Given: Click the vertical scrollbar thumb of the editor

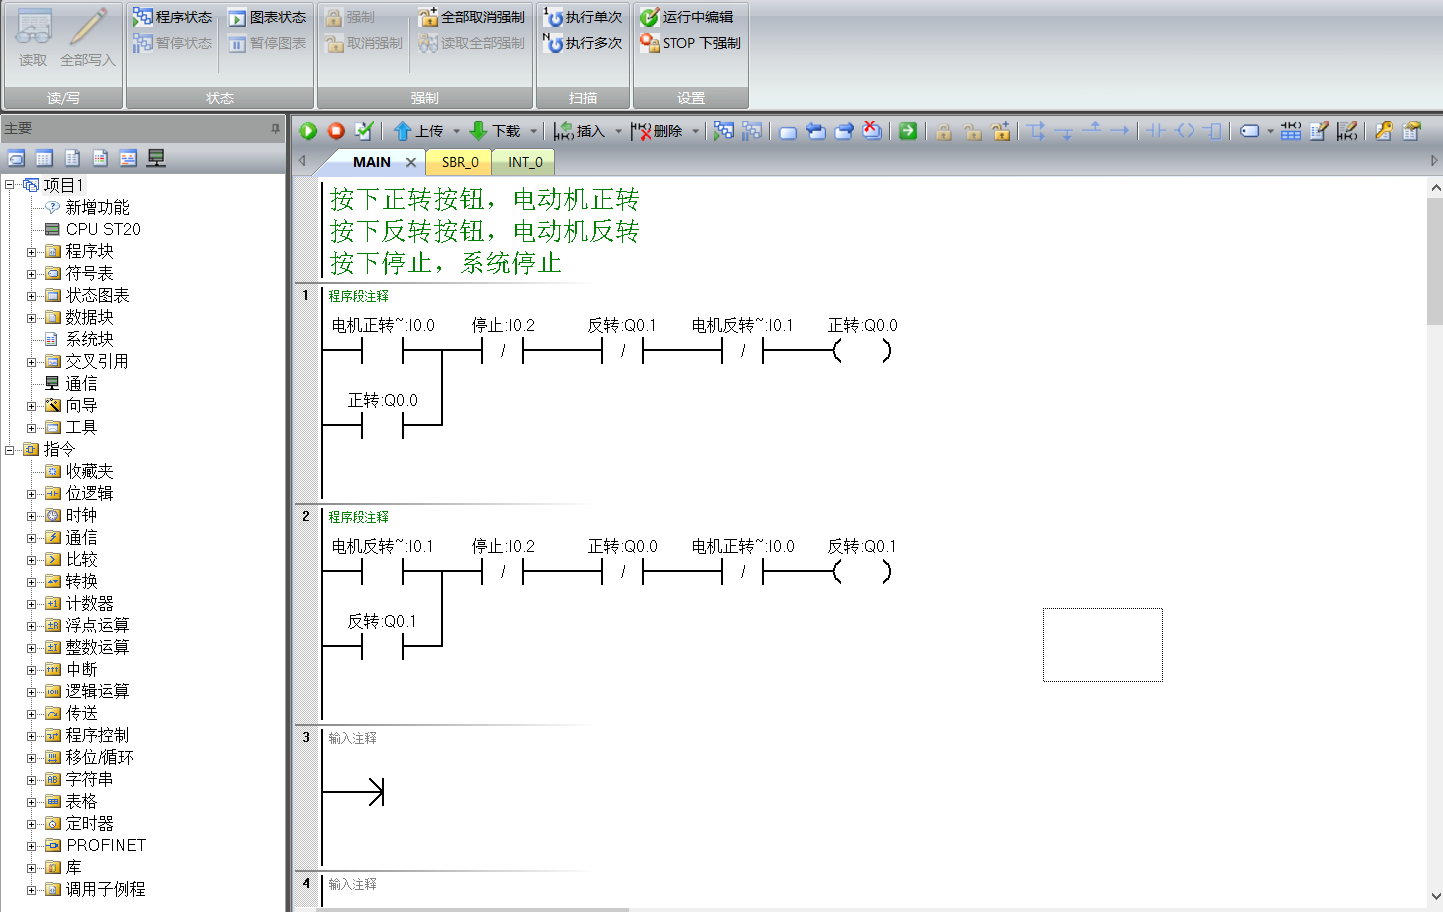Looking at the screenshot, I should coord(1435,261).
